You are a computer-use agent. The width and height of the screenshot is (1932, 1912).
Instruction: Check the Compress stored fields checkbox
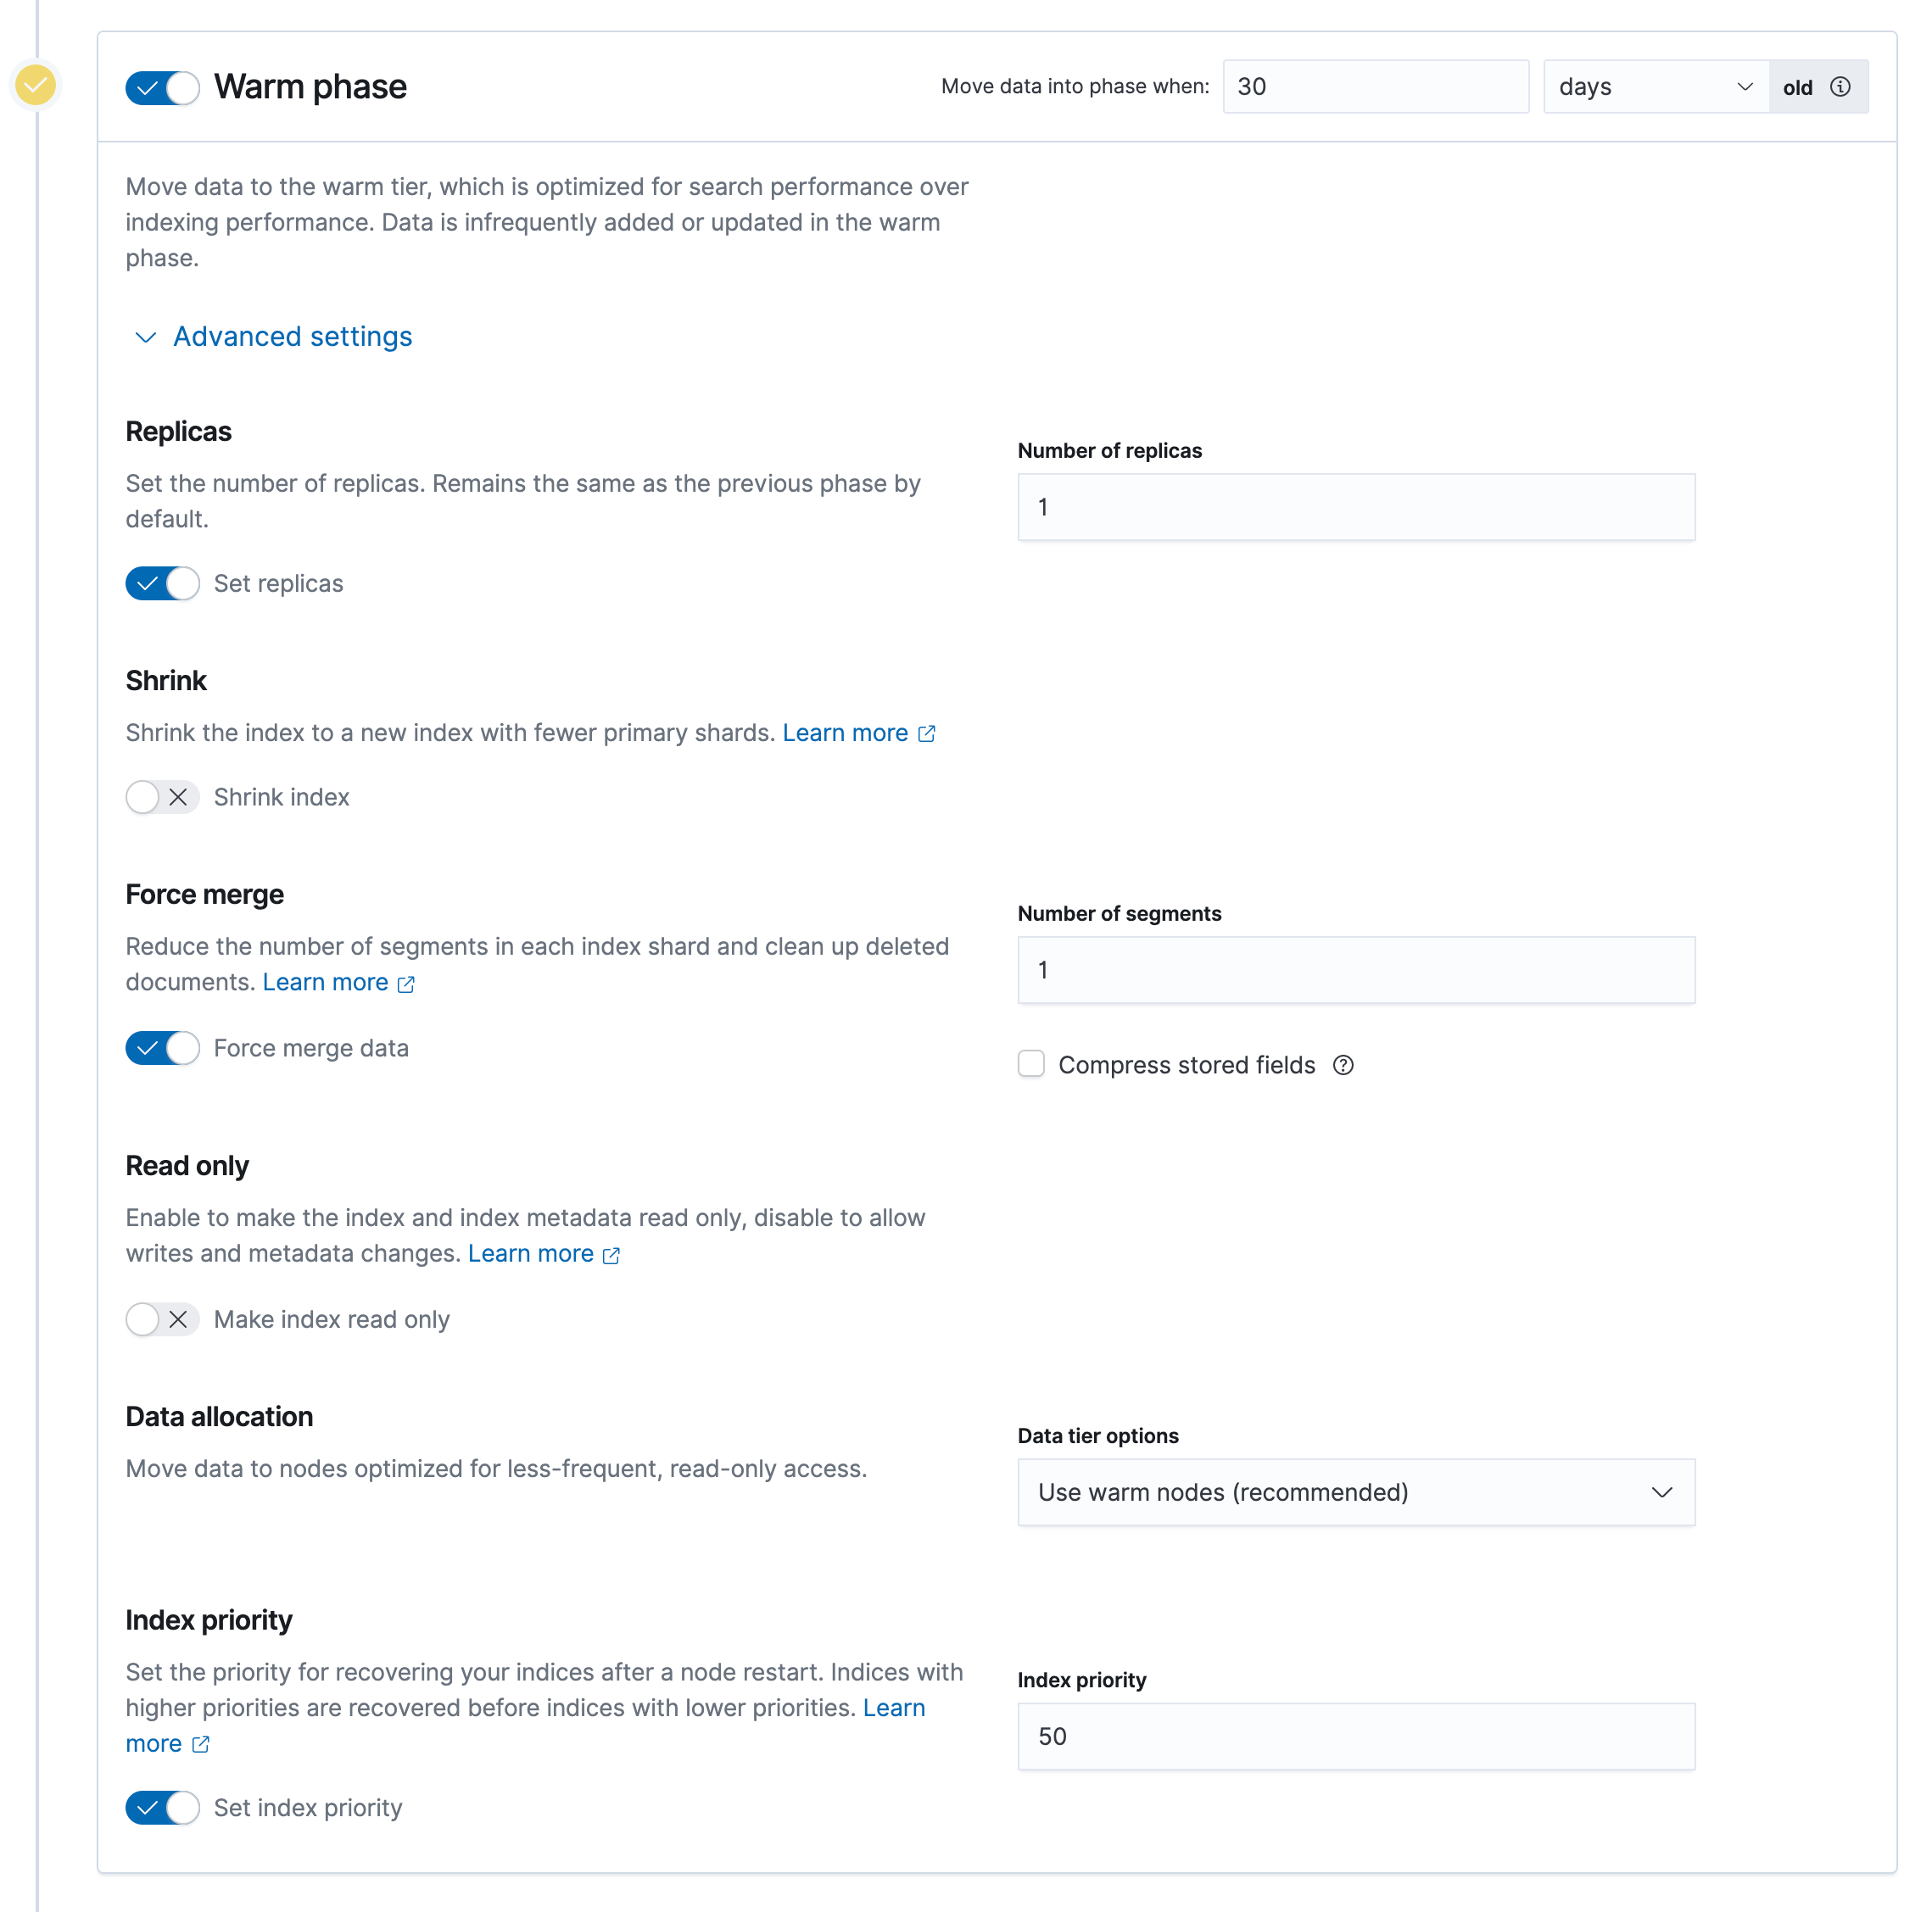pos(1031,1064)
